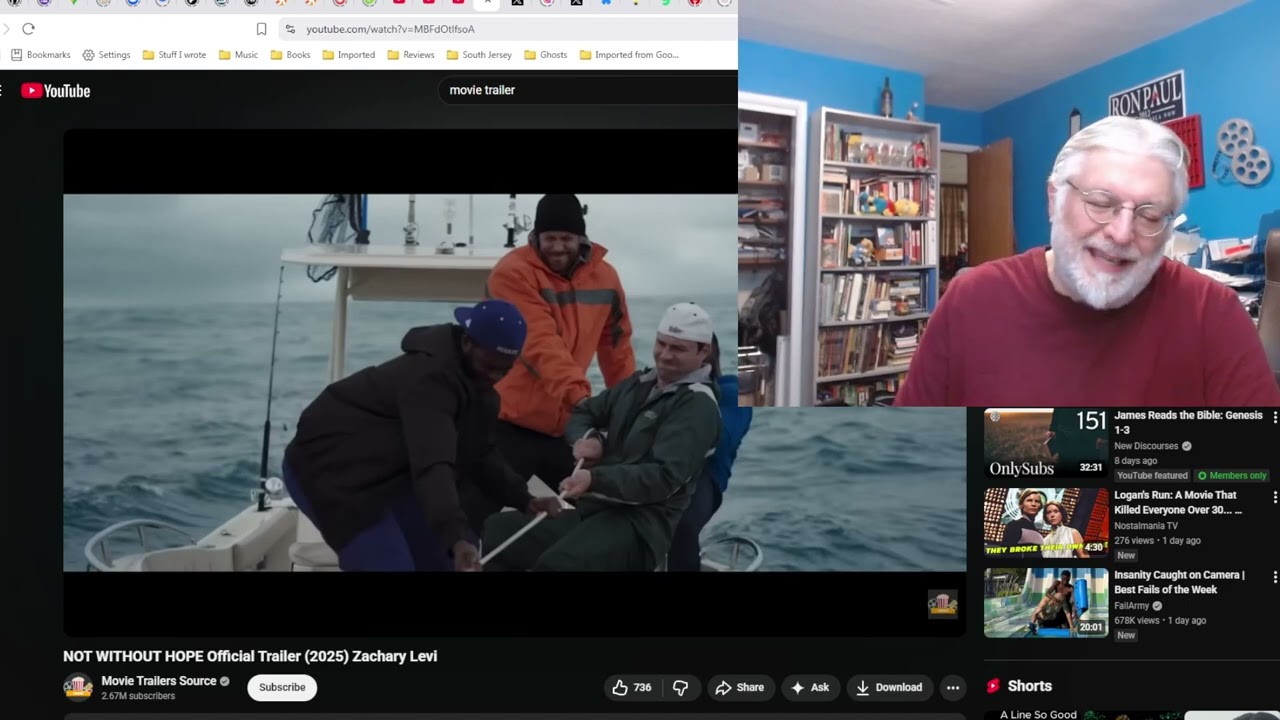
Task: Open the Movie Trailers Source channel name link
Action: click(159, 681)
